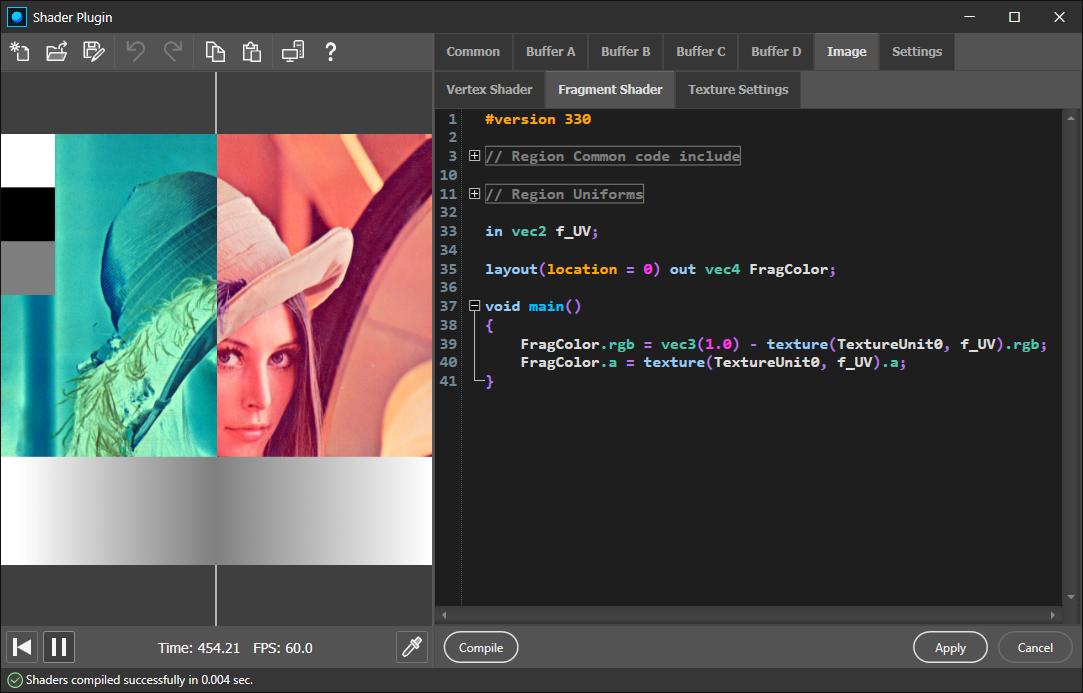This screenshot has height=693, width=1083.
Task: Click the 'FragColor.a' assignment line
Action: point(713,362)
